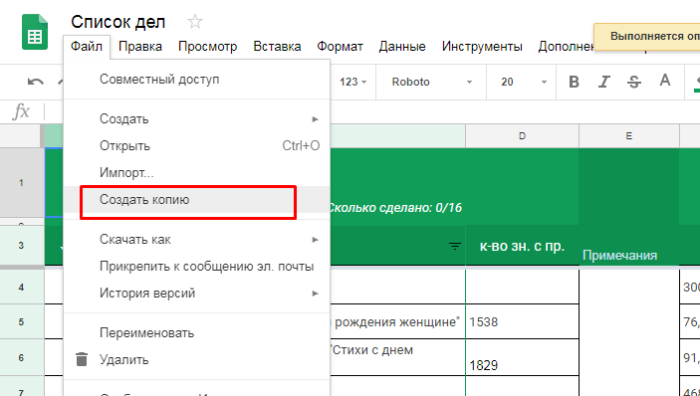Select column E header
Image resolution: width=700 pixels, height=396 pixels.
629,136
